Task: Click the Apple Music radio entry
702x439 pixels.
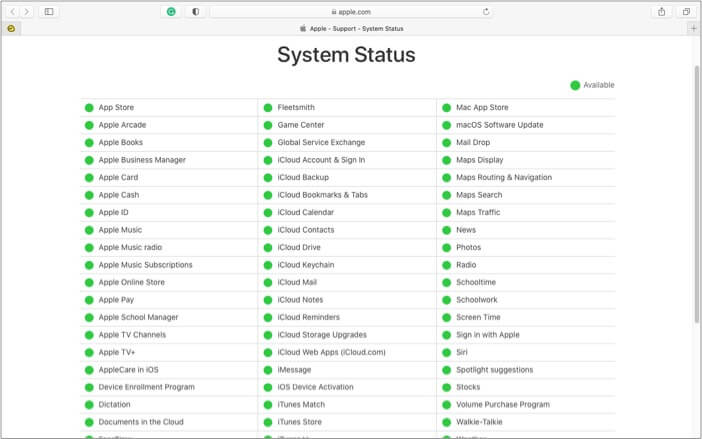Action: click(130, 247)
